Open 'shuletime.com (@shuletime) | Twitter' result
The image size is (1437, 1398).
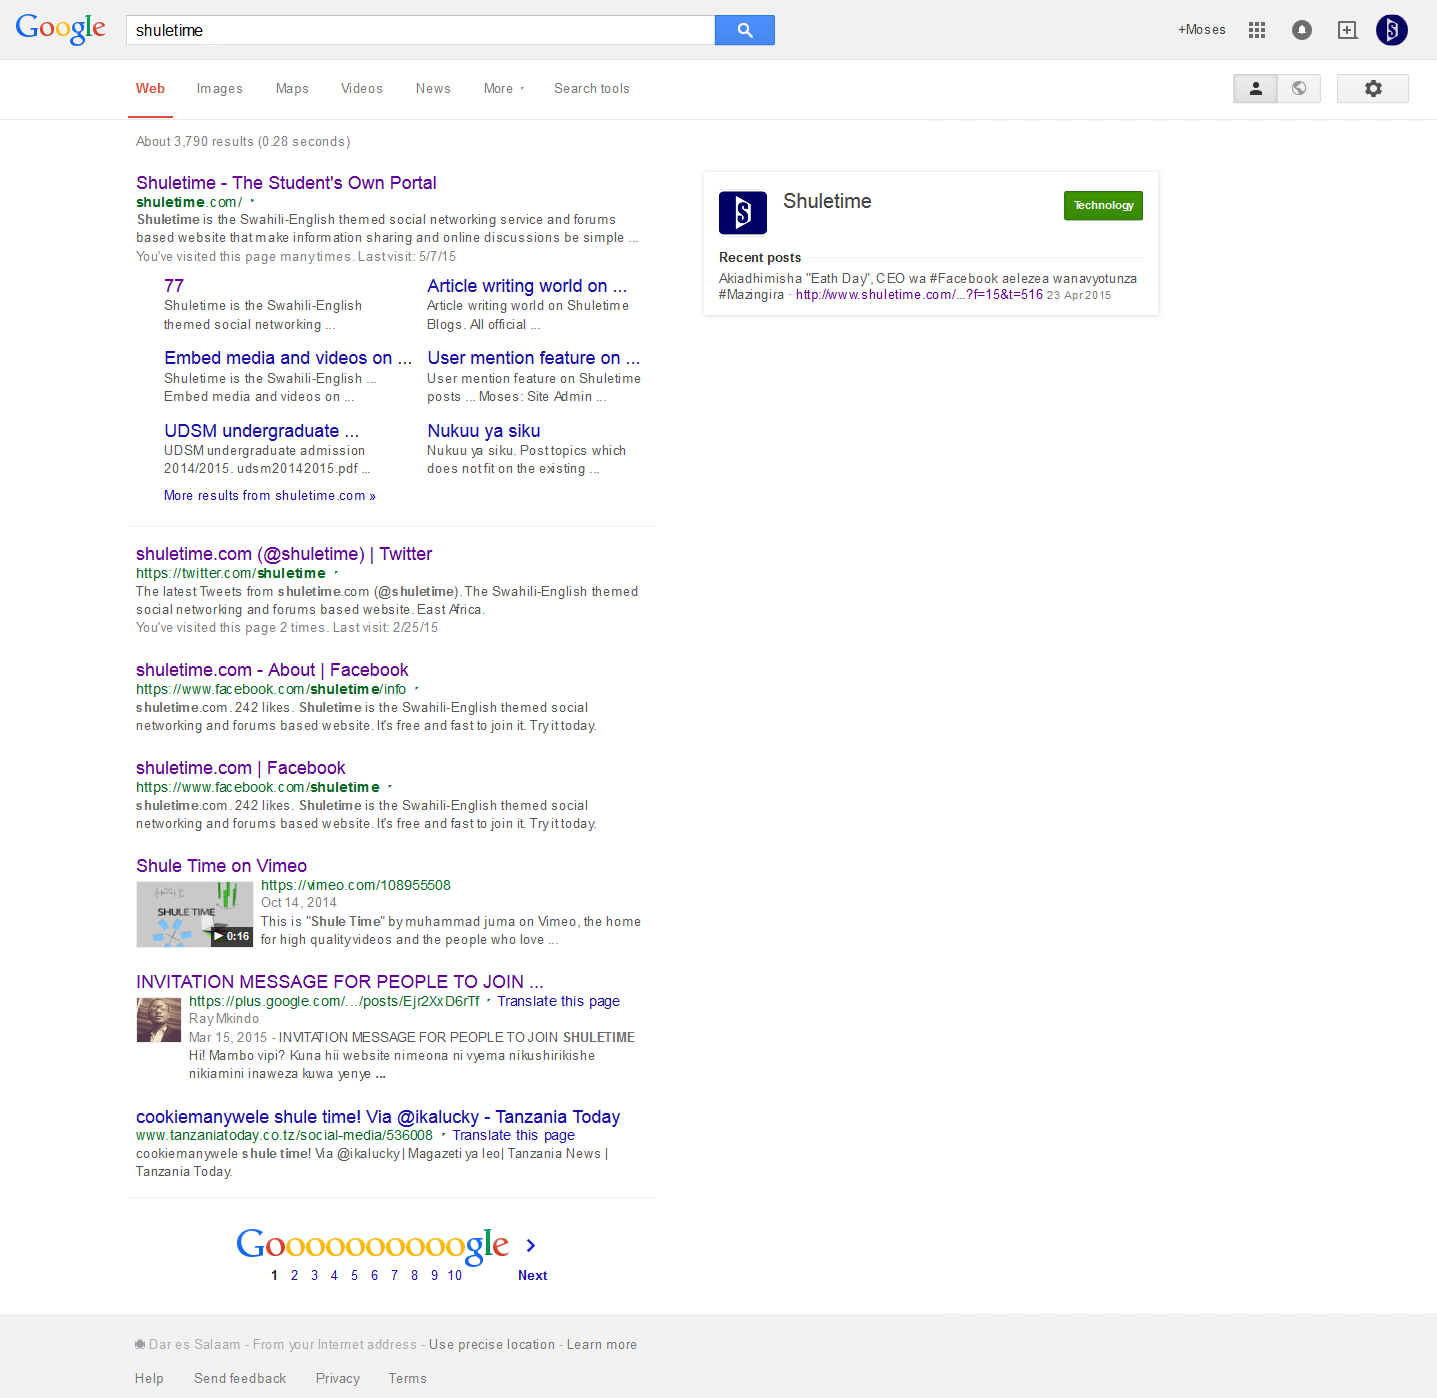(284, 554)
